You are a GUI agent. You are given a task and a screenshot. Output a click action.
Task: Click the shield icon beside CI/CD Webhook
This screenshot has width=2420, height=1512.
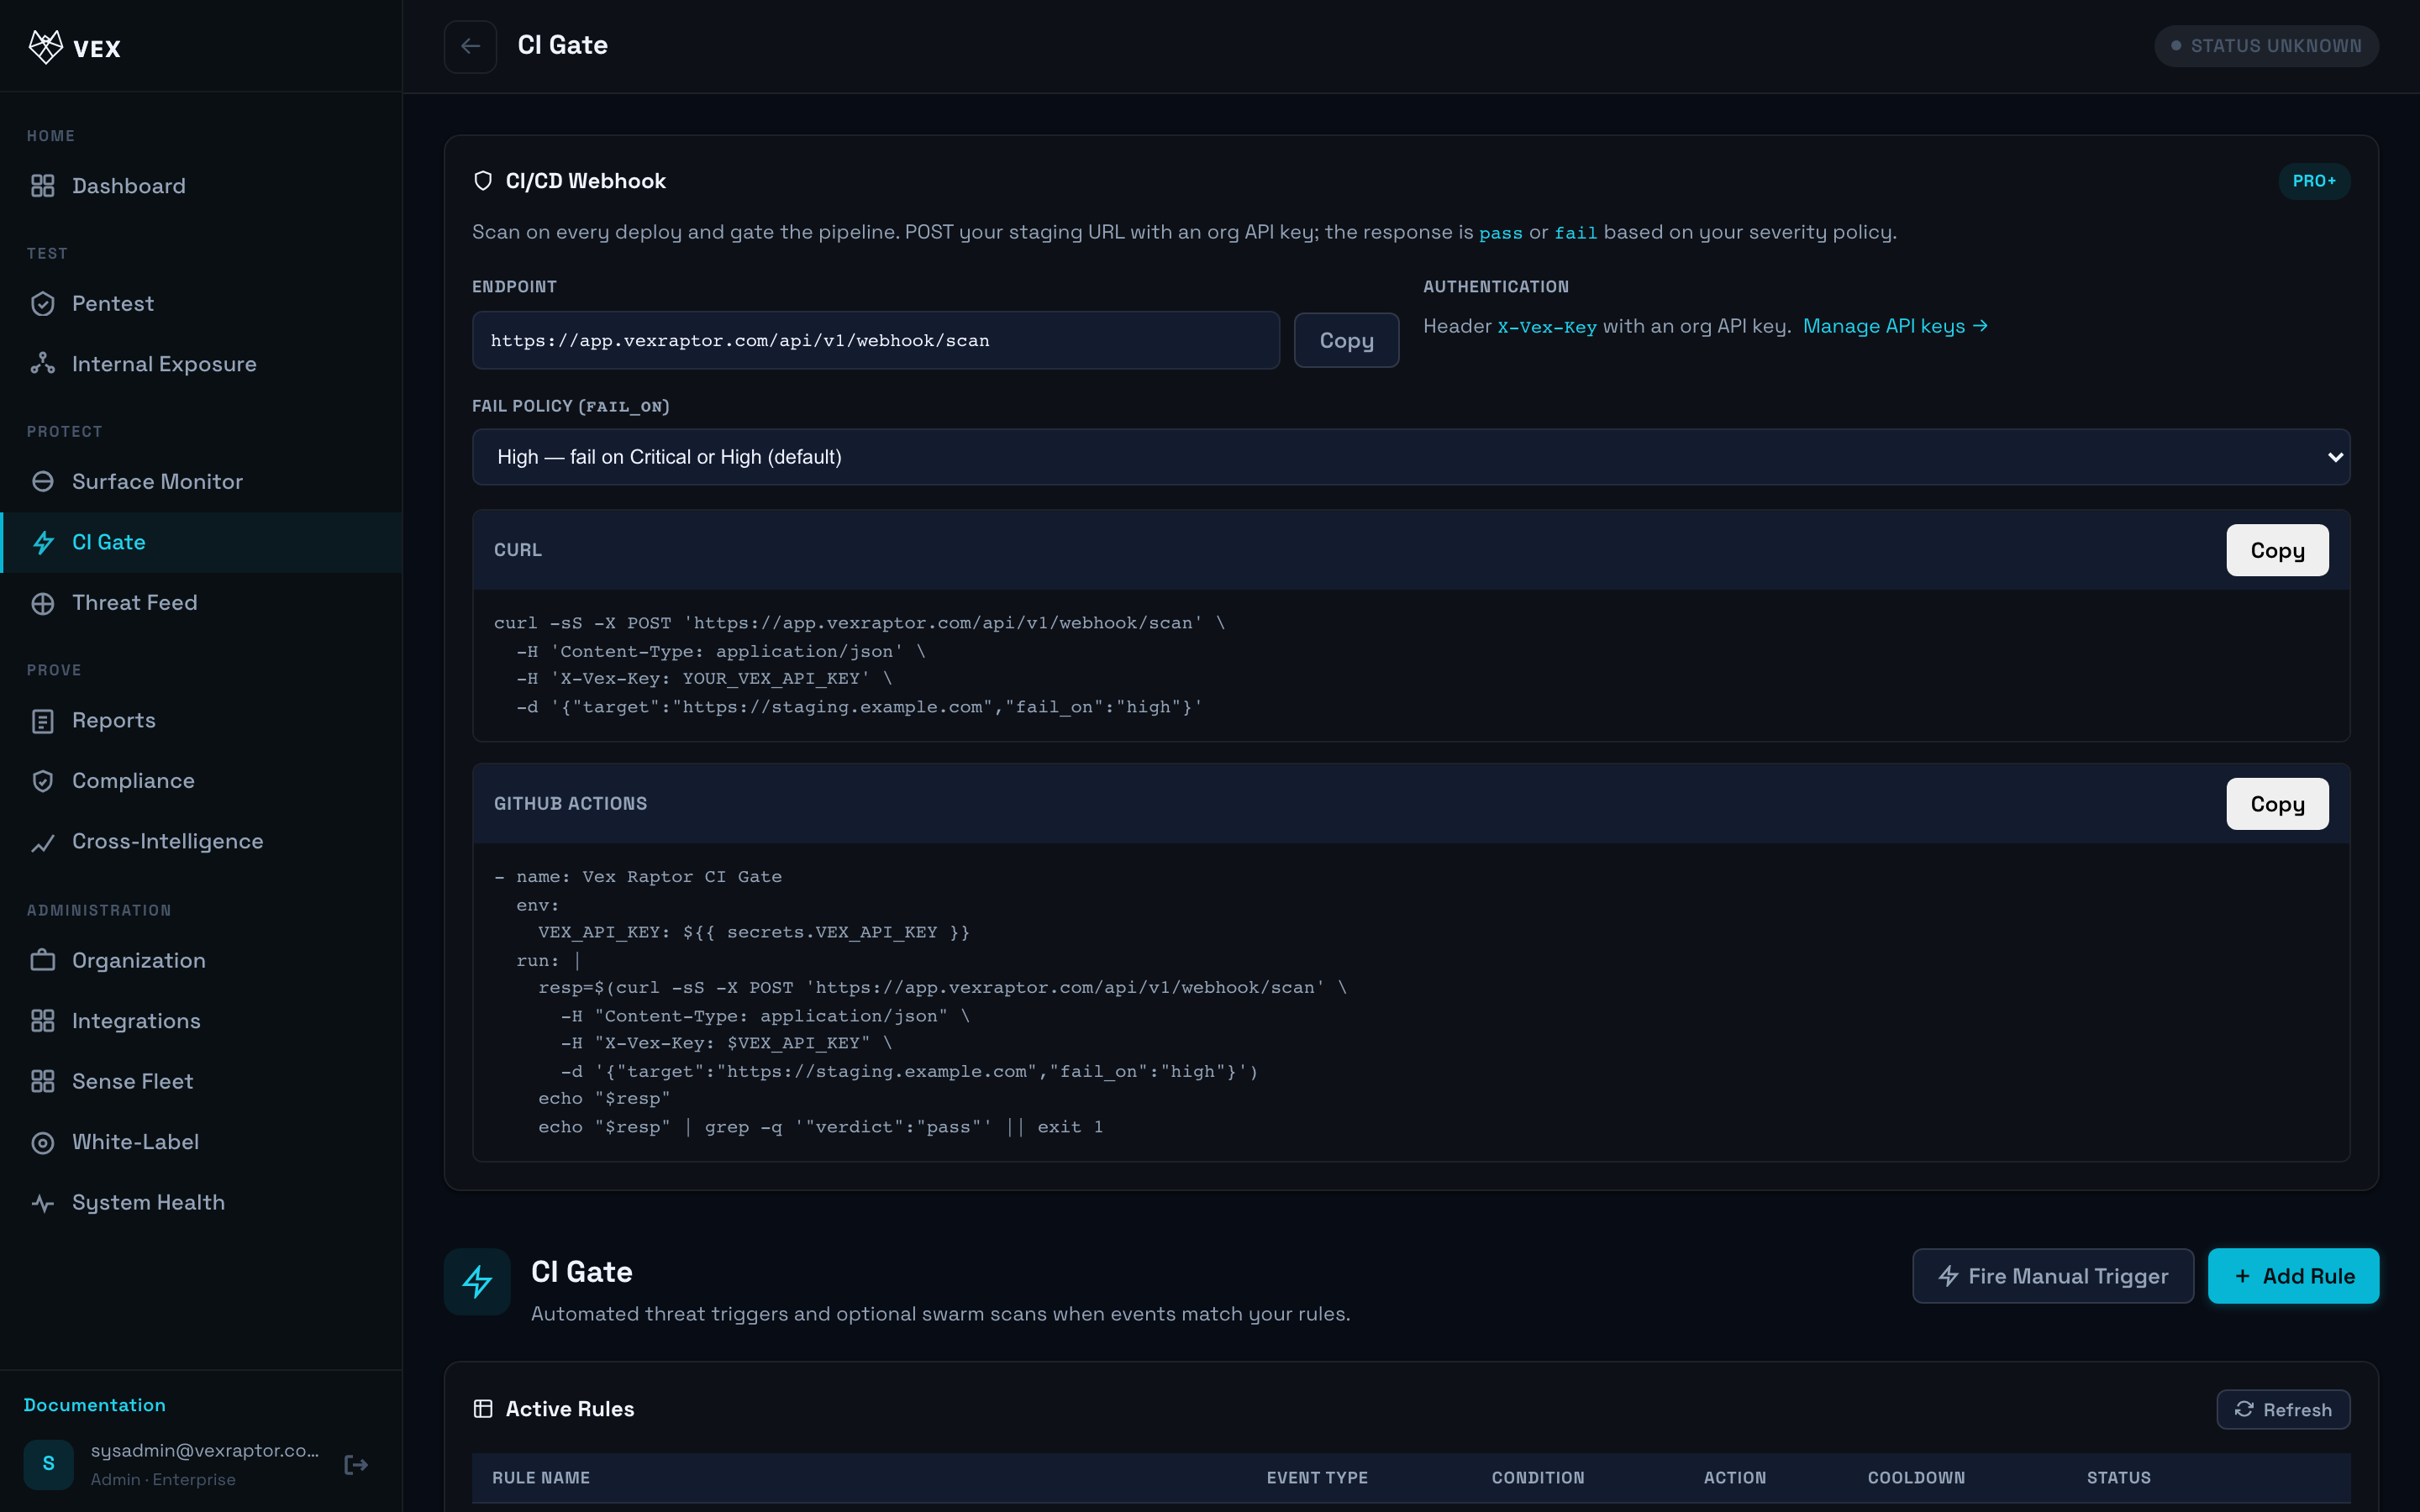[483, 181]
